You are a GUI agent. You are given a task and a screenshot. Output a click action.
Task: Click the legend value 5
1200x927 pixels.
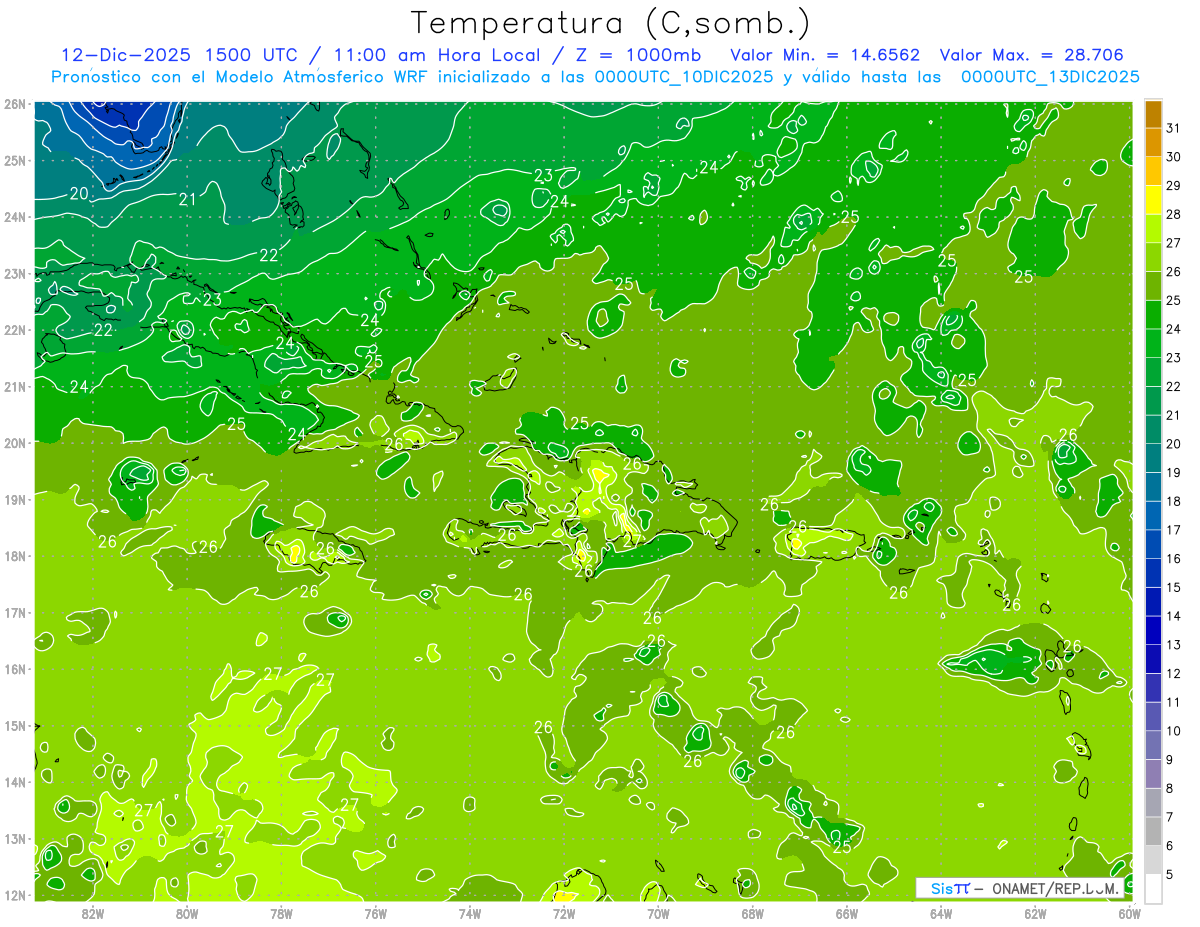coord(1170,875)
